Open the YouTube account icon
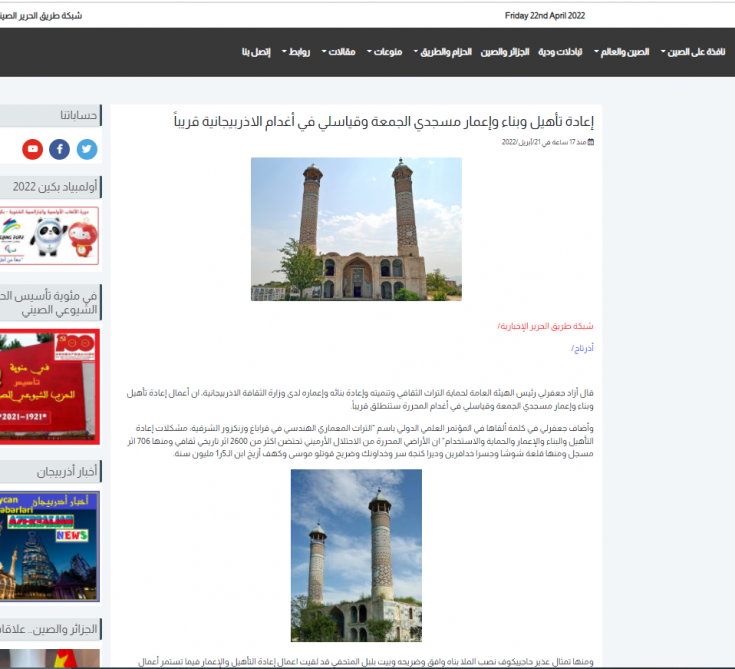 (x=32, y=150)
